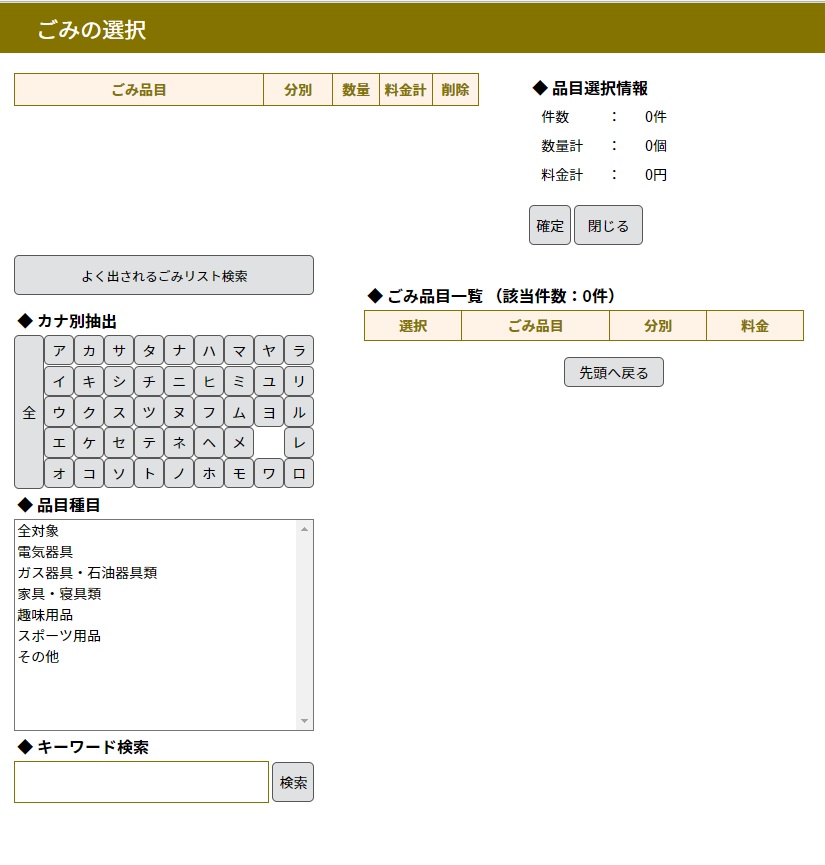Filter by kana ハ
Screen dimensions: 825x865
[x=209, y=350]
